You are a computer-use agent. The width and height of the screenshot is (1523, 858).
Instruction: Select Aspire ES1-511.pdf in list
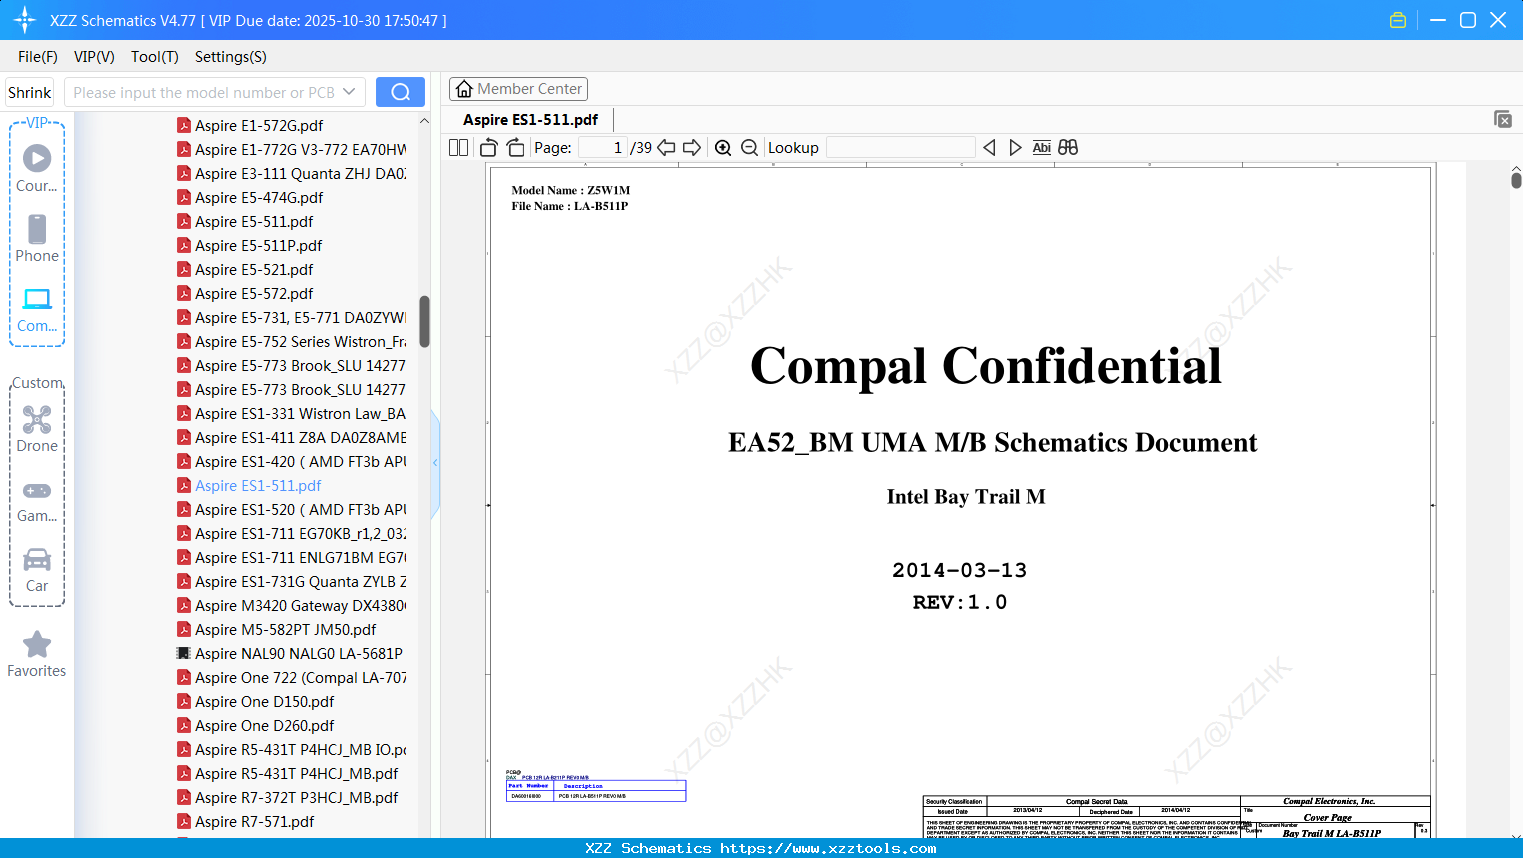point(258,485)
